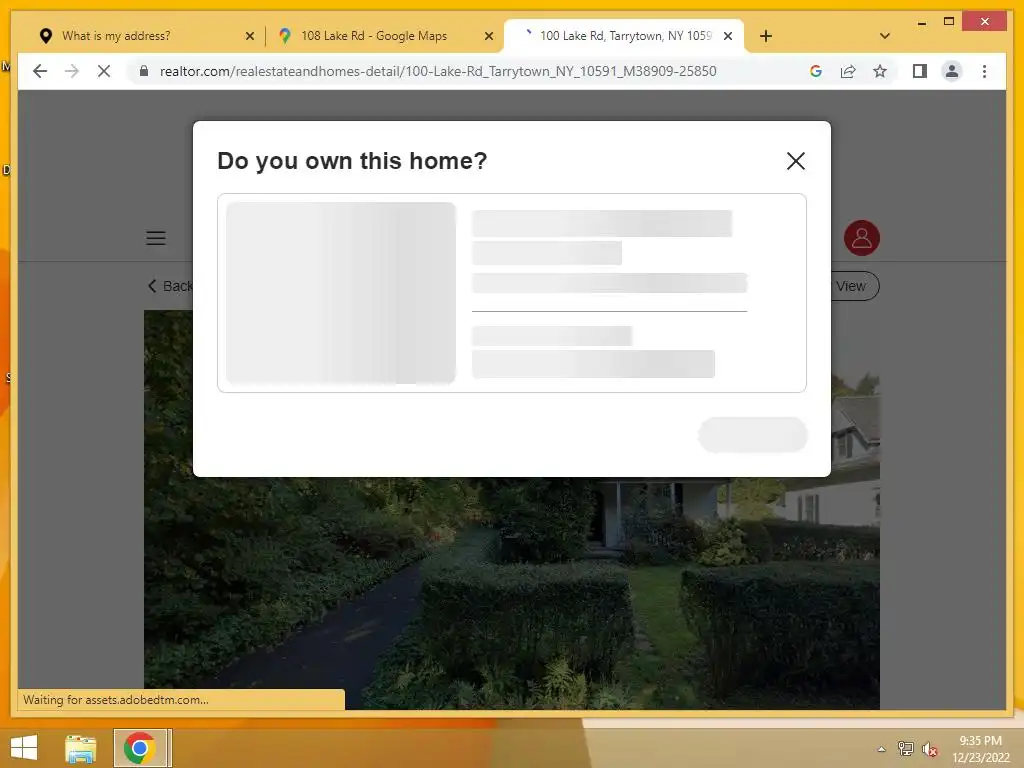The image size is (1024, 768).
Task: Open Google icon in address bar
Action: (x=816, y=71)
